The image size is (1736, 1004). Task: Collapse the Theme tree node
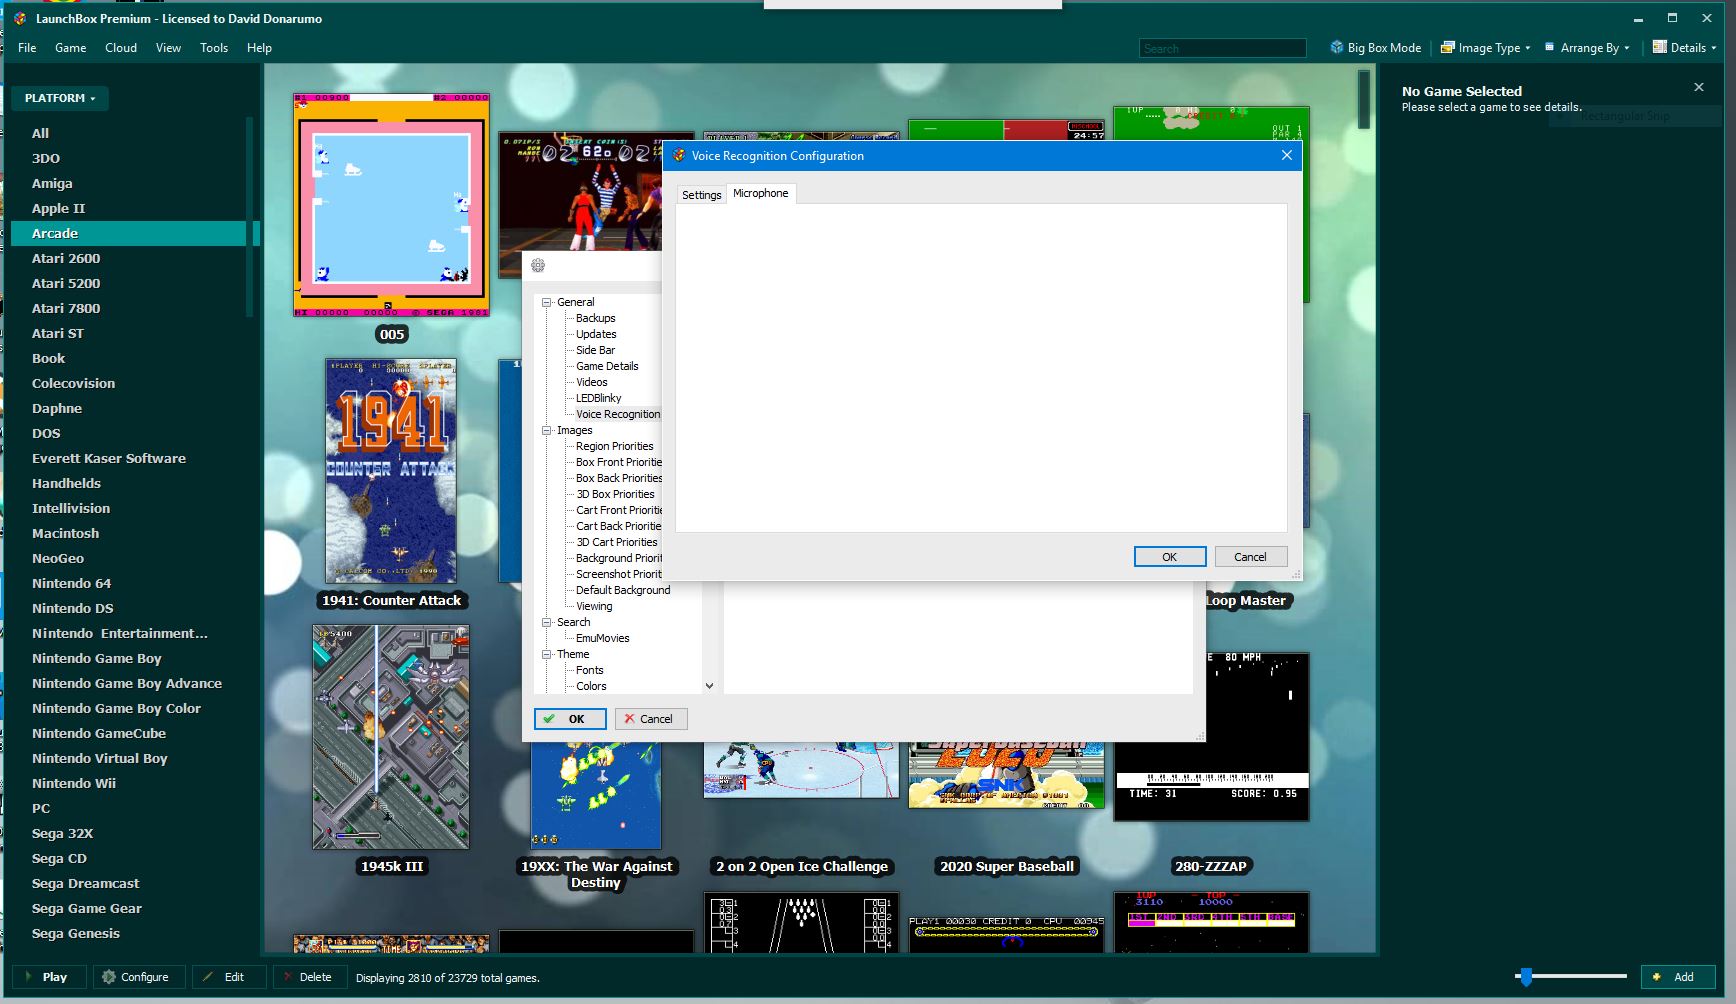[x=547, y=654]
